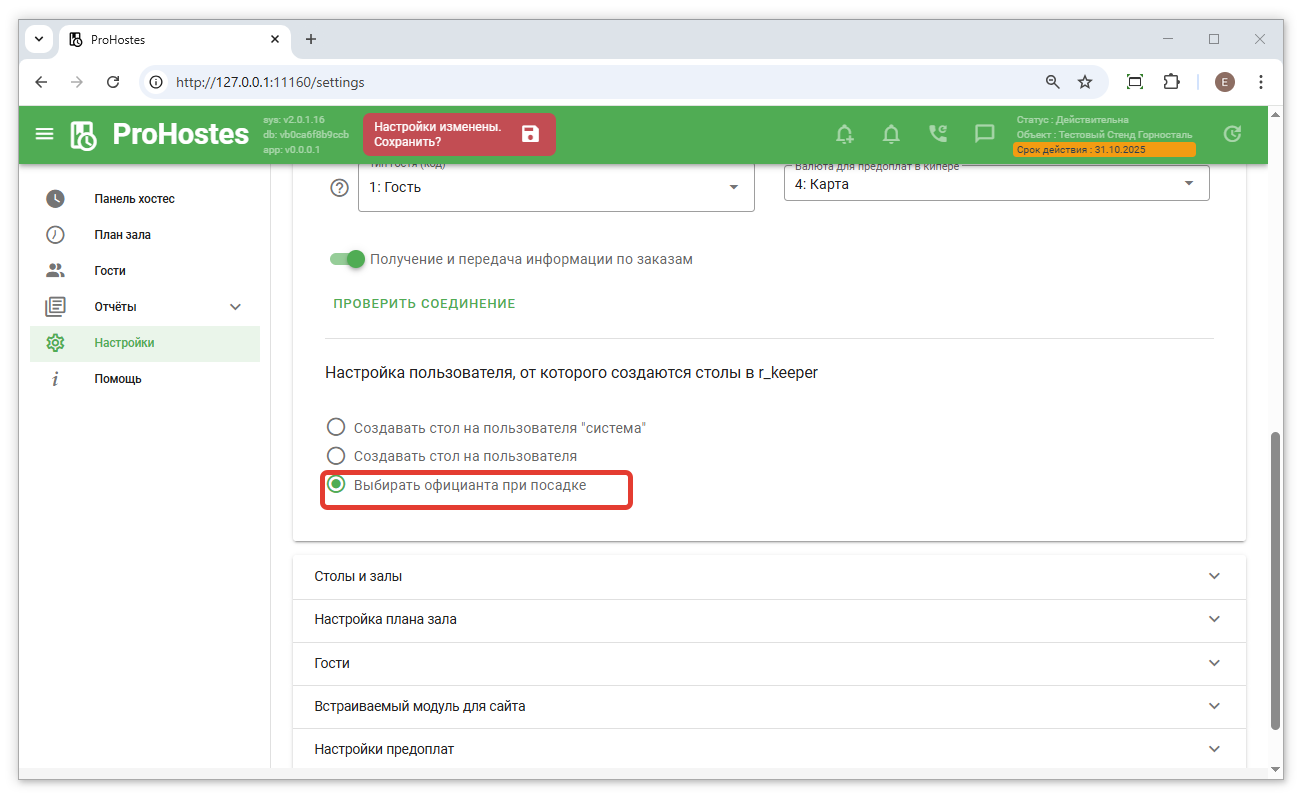Click the browser address bar
This screenshot has height=805, width=1303.
[x=600, y=82]
